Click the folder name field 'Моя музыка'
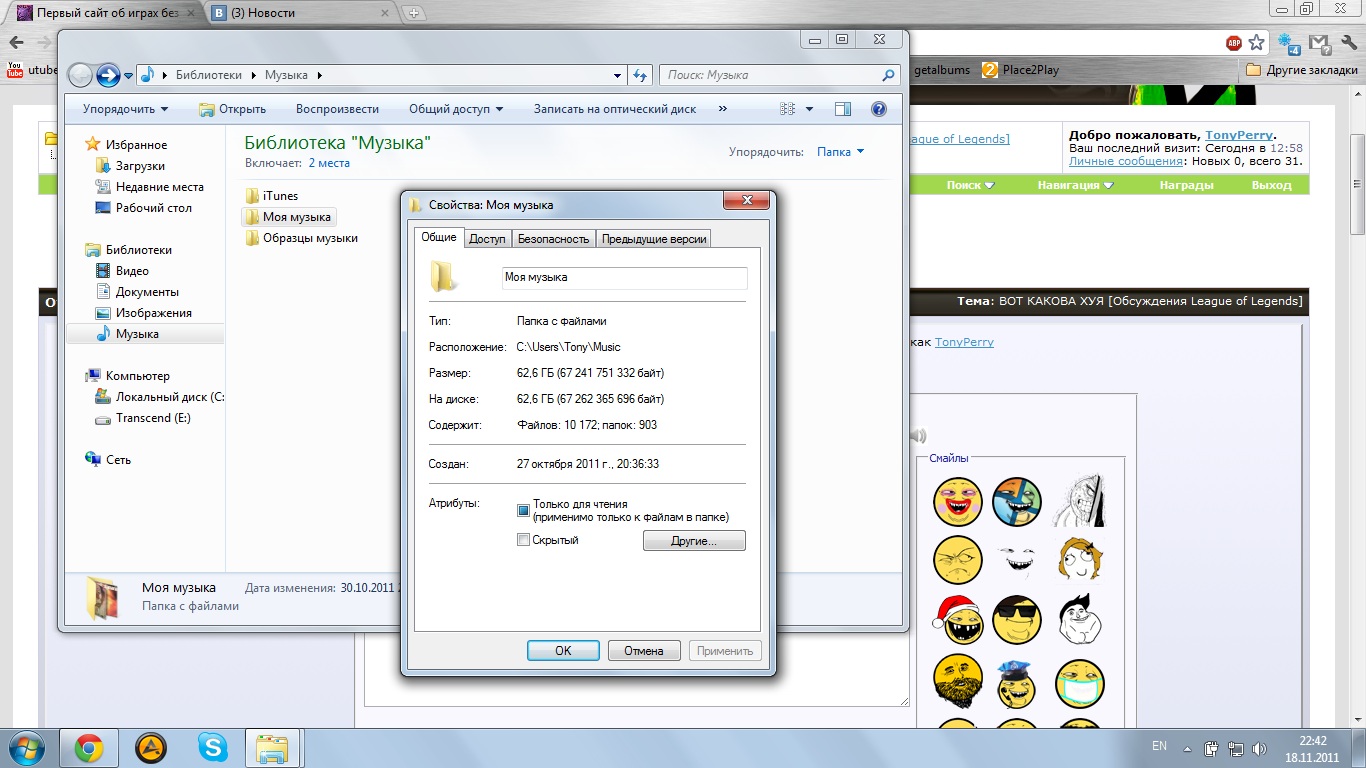The image size is (1366, 768). coord(624,278)
